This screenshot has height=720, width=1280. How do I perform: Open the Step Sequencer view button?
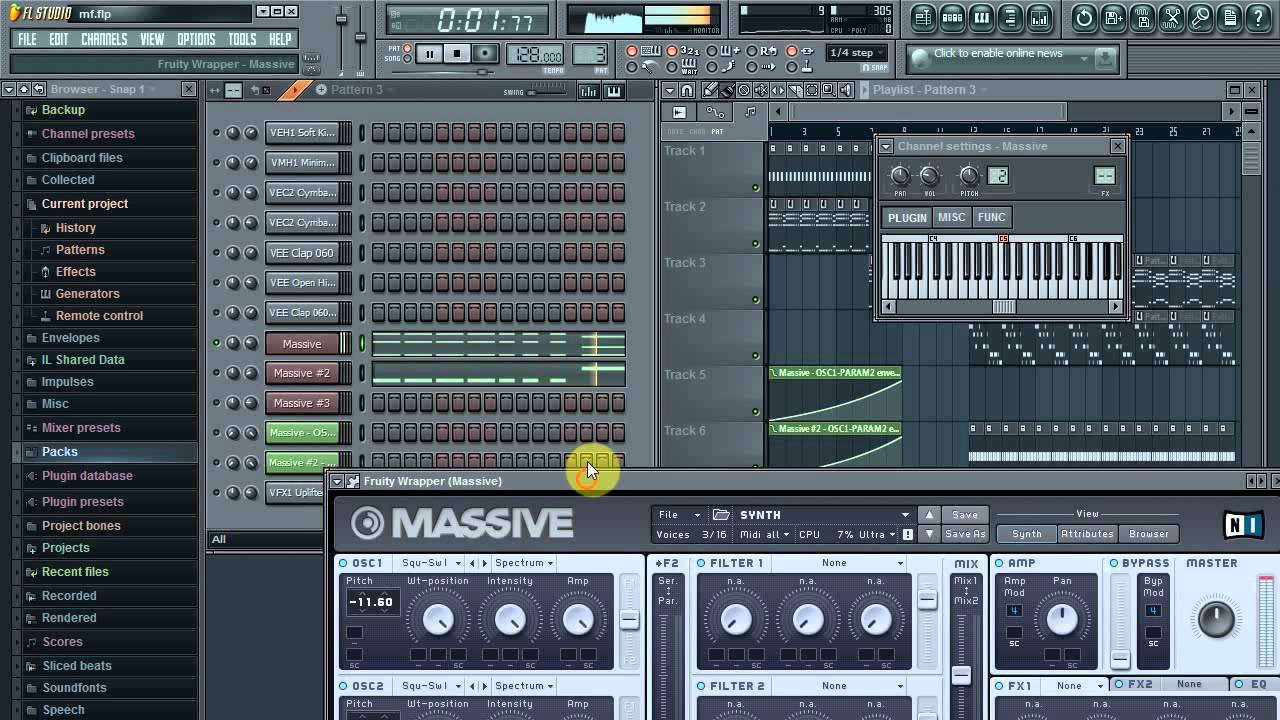coord(952,18)
